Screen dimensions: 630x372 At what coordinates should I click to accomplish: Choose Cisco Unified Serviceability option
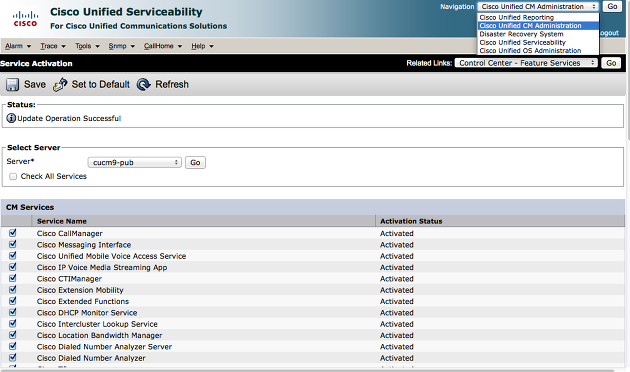click(x=538, y=42)
